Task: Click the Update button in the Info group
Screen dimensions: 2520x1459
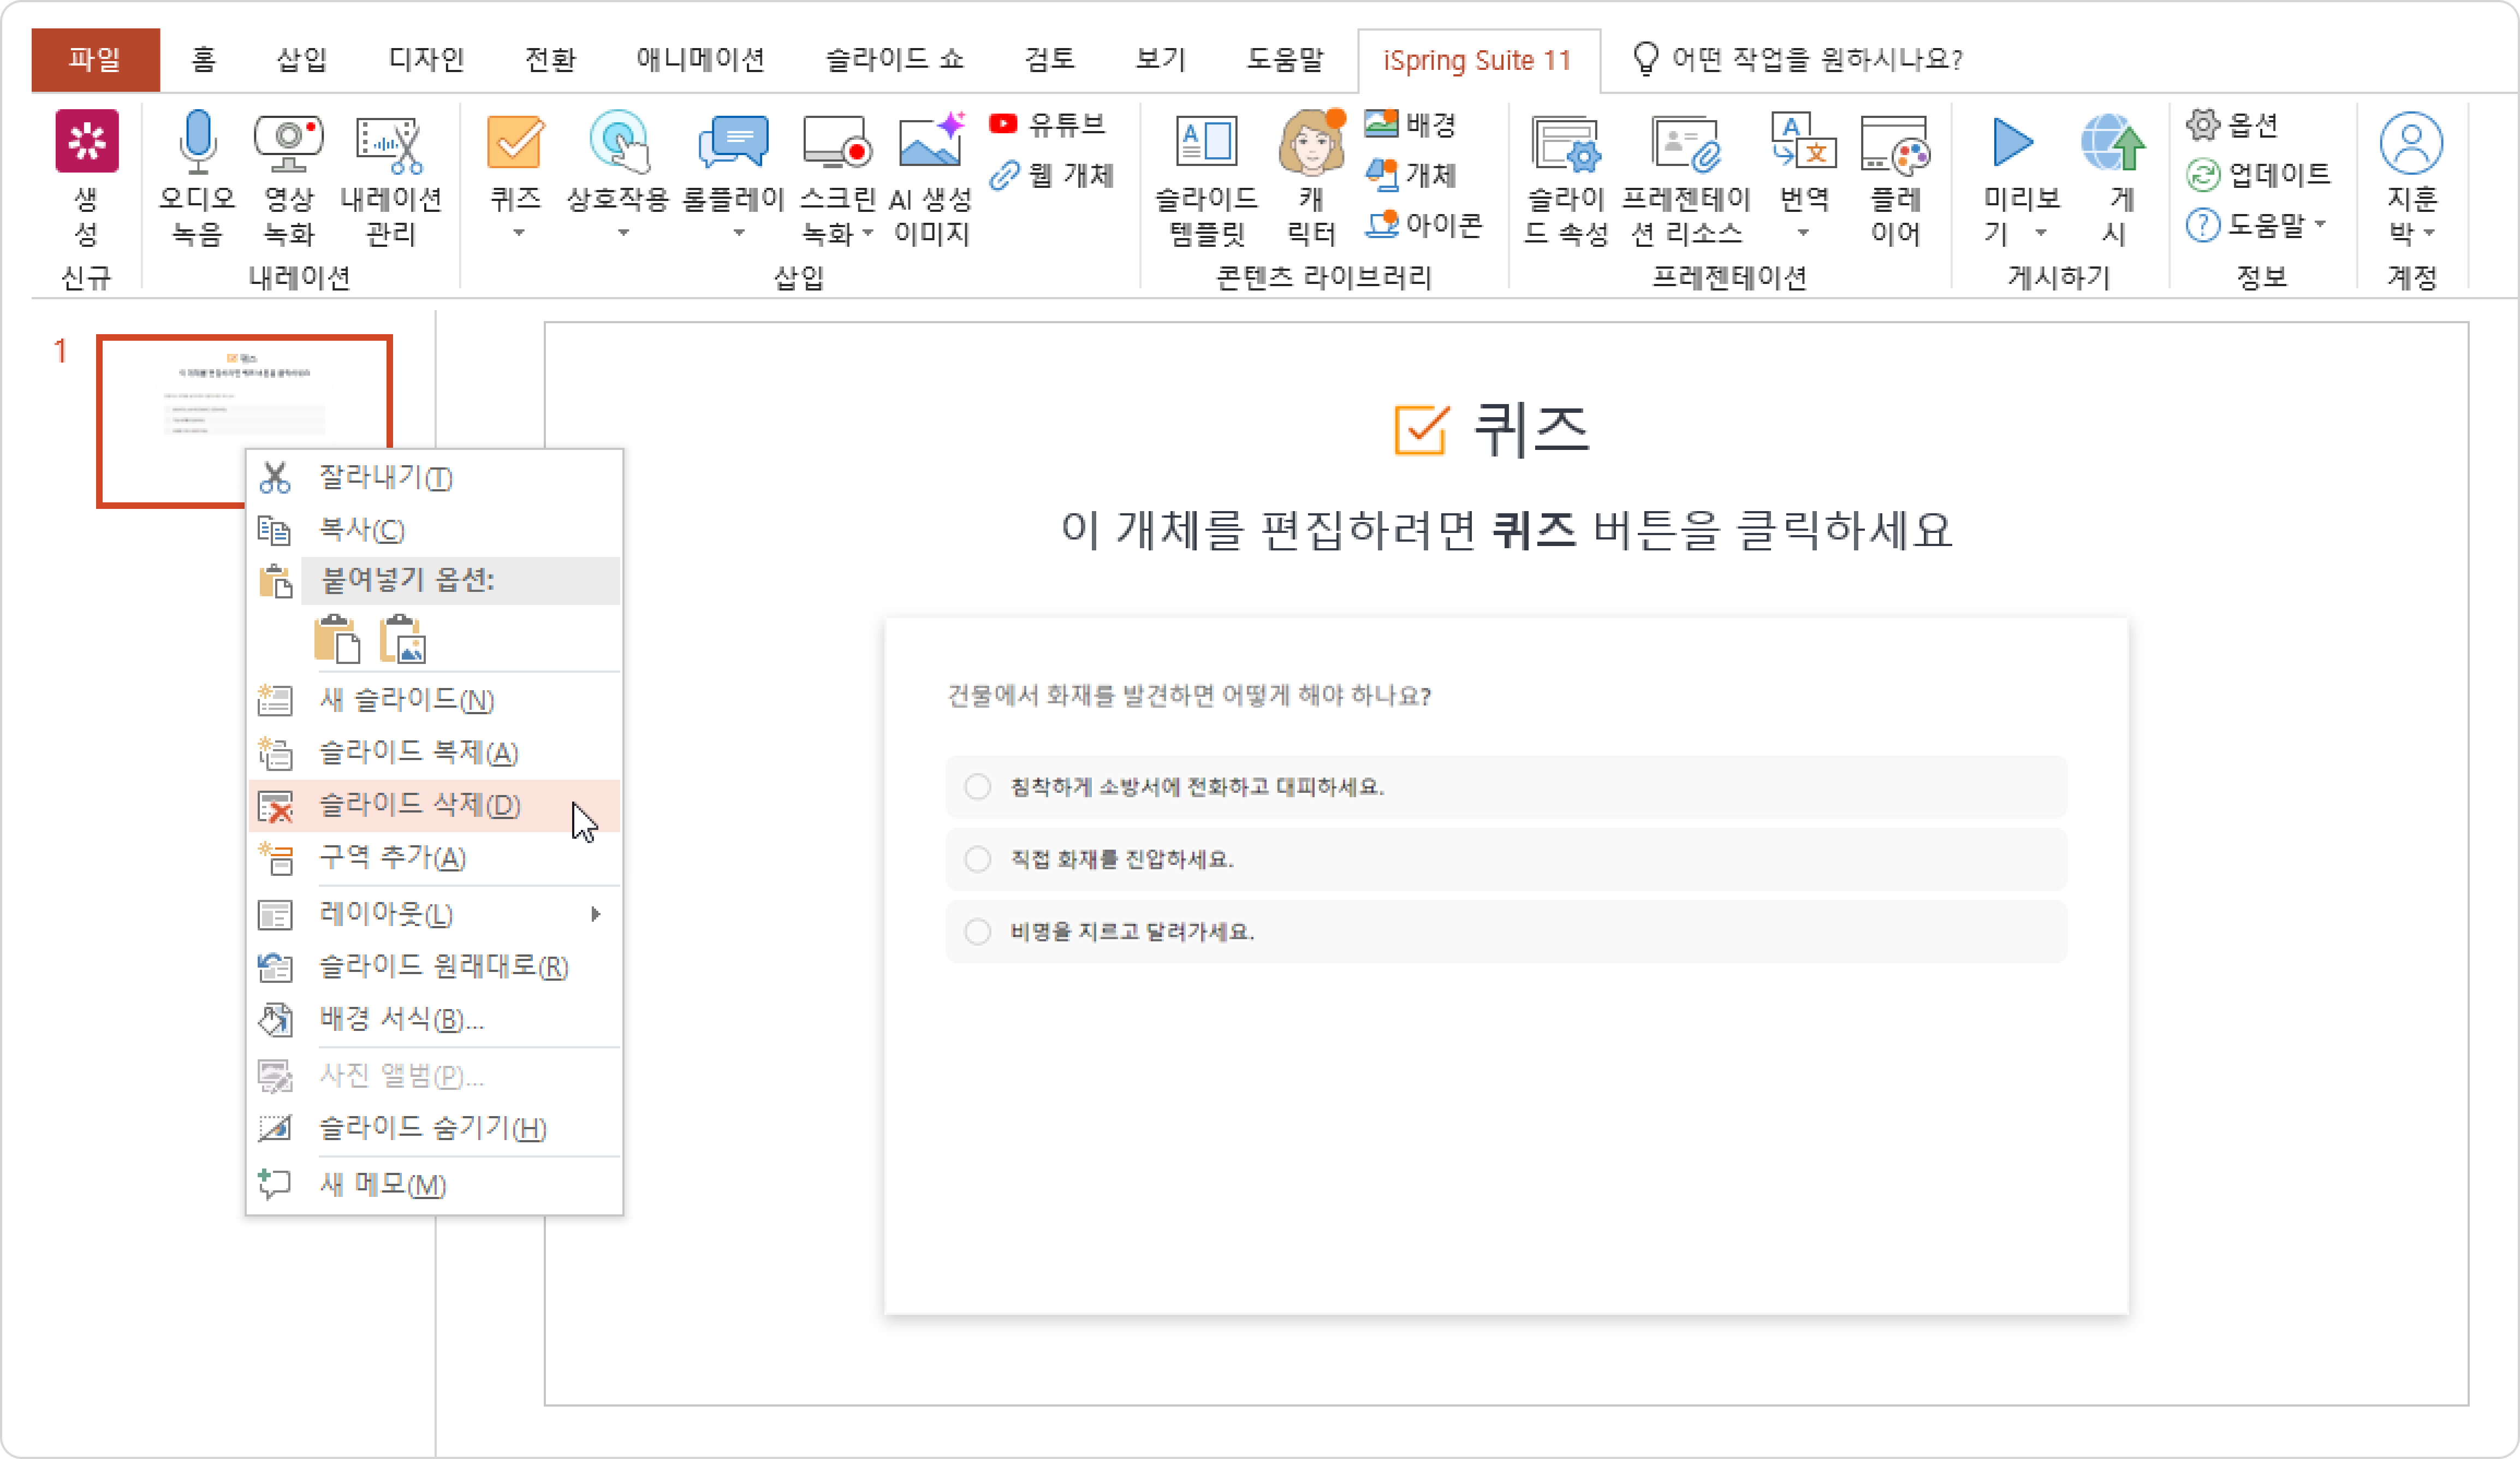Action: coord(2259,175)
